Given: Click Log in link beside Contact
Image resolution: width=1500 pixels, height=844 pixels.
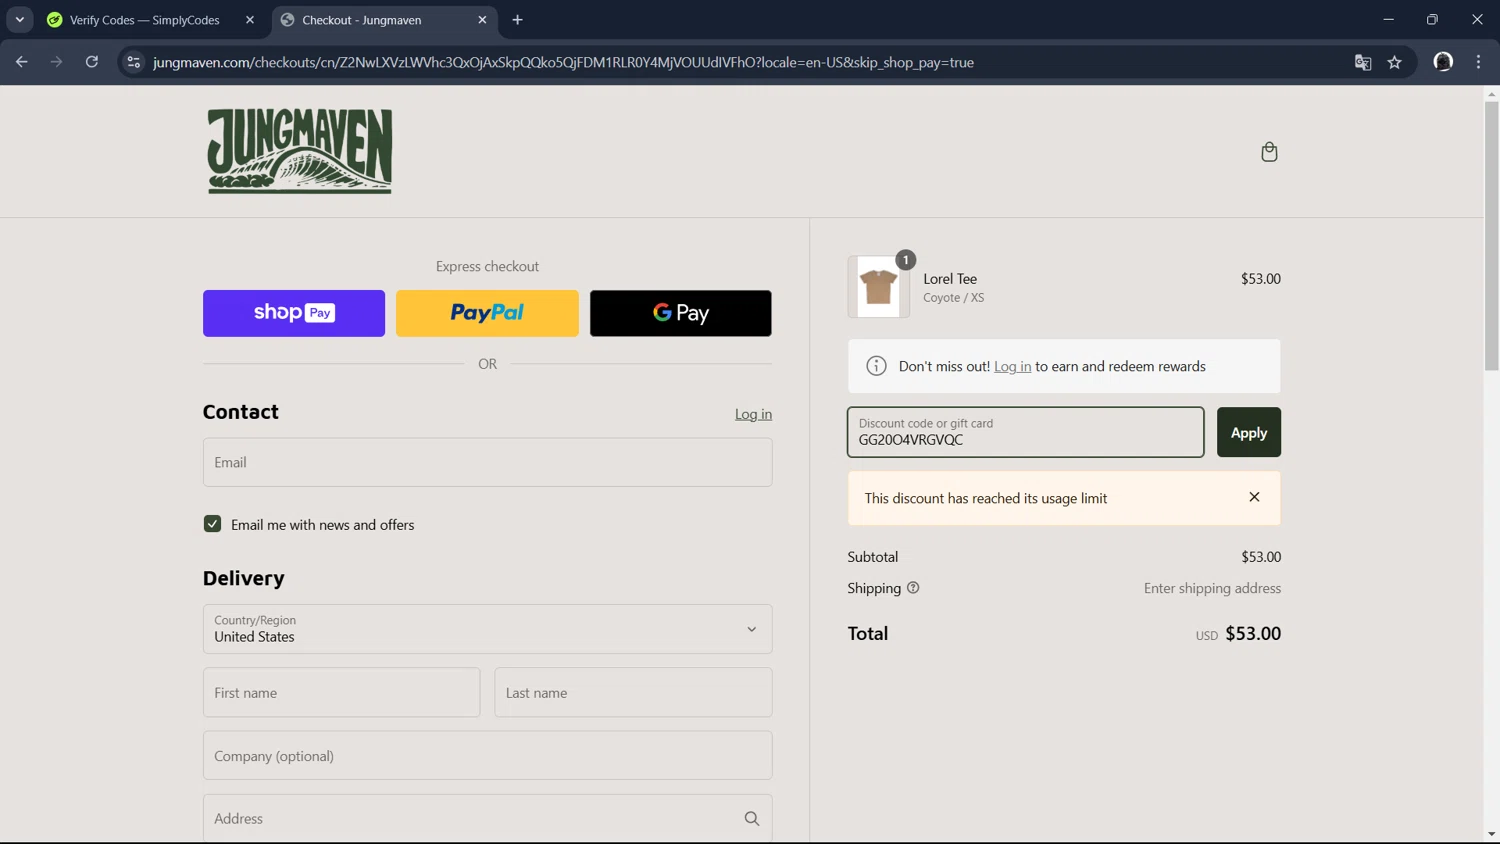Looking at the screenshot, I should point(753,414).
